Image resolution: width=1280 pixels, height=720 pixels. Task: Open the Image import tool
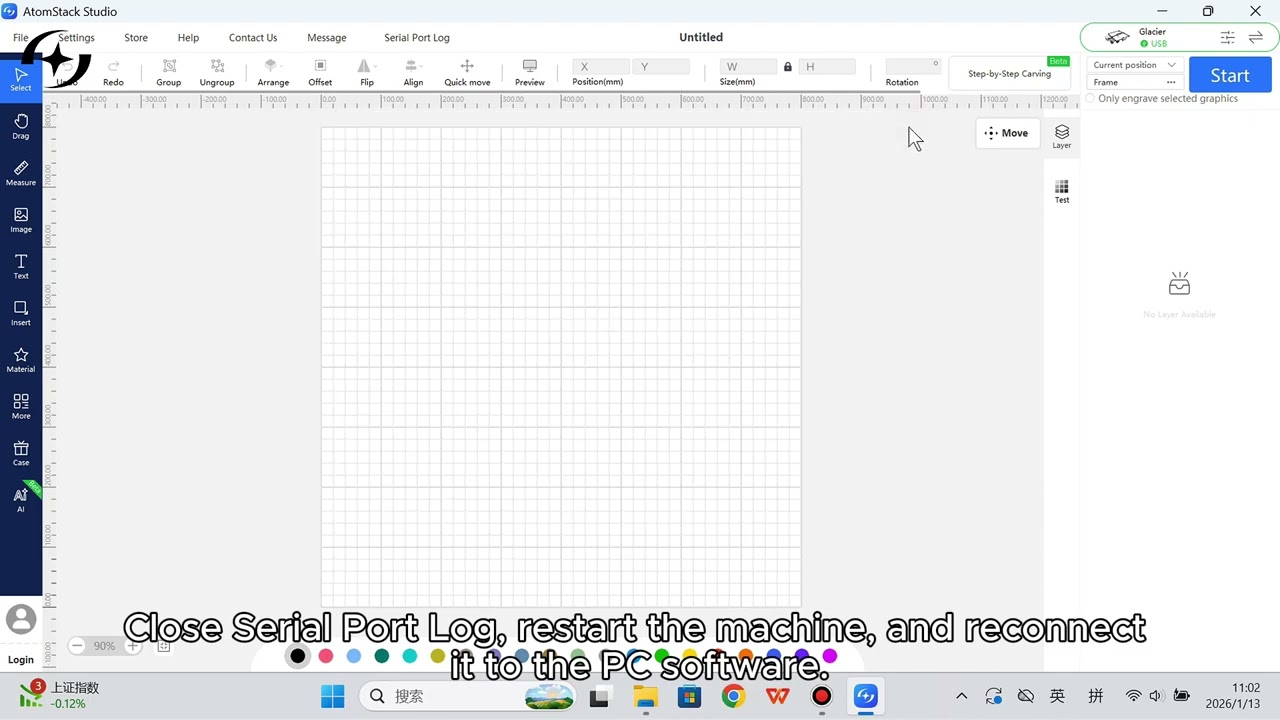click(21, 220)
